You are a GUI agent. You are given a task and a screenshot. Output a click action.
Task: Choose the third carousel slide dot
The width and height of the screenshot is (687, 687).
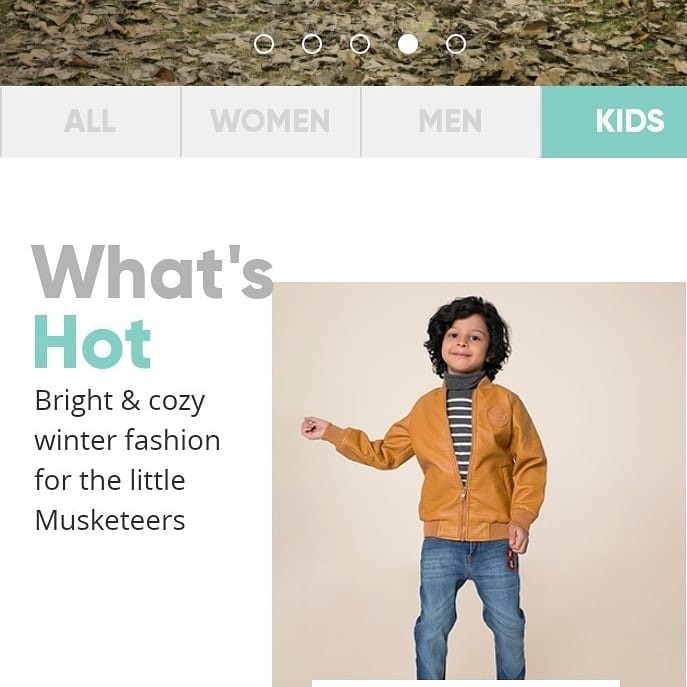(360, 44)
